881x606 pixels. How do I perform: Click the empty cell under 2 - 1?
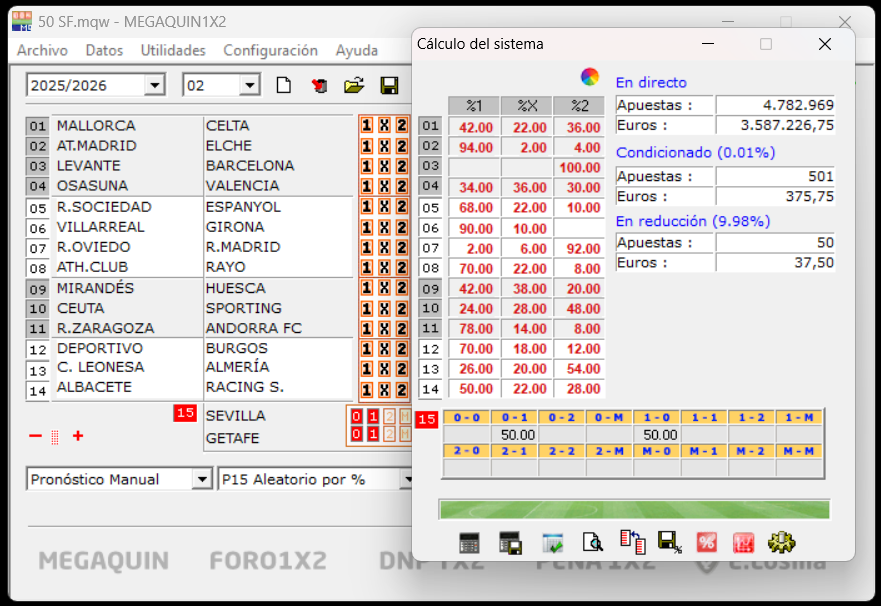pyautogui.click(x=515, y=467)
